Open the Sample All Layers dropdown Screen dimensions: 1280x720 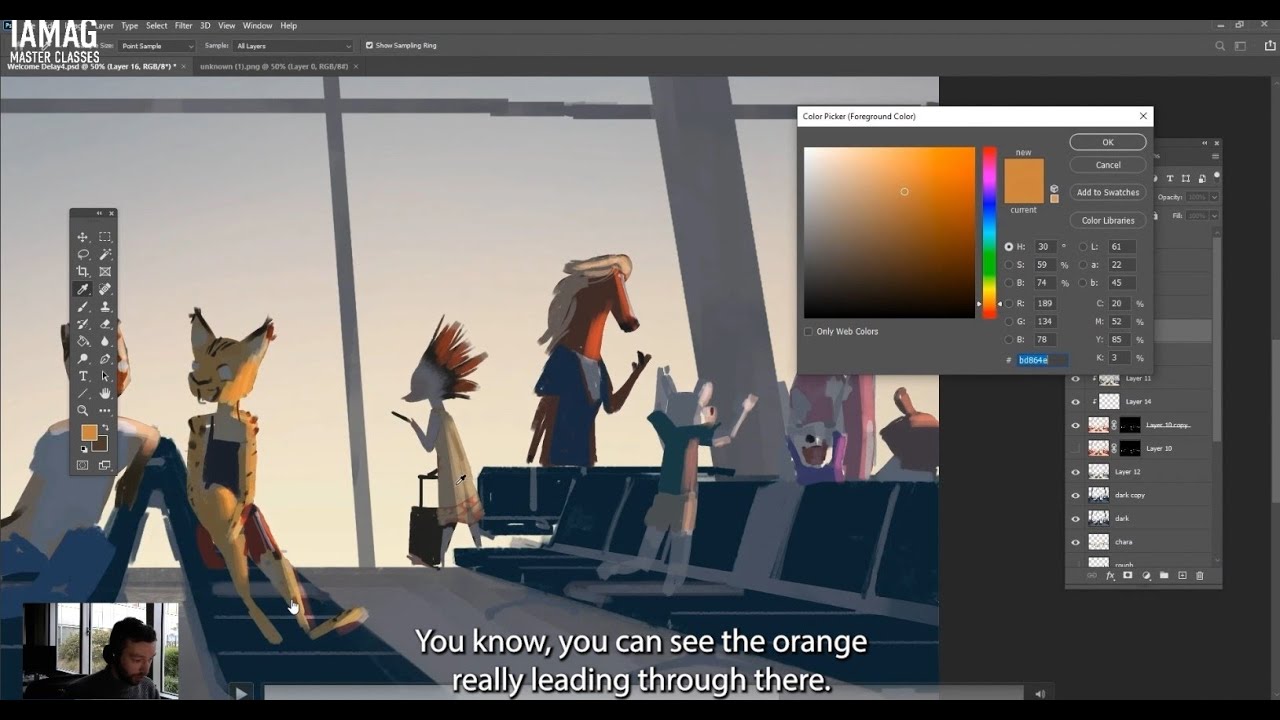click(293, 46)
